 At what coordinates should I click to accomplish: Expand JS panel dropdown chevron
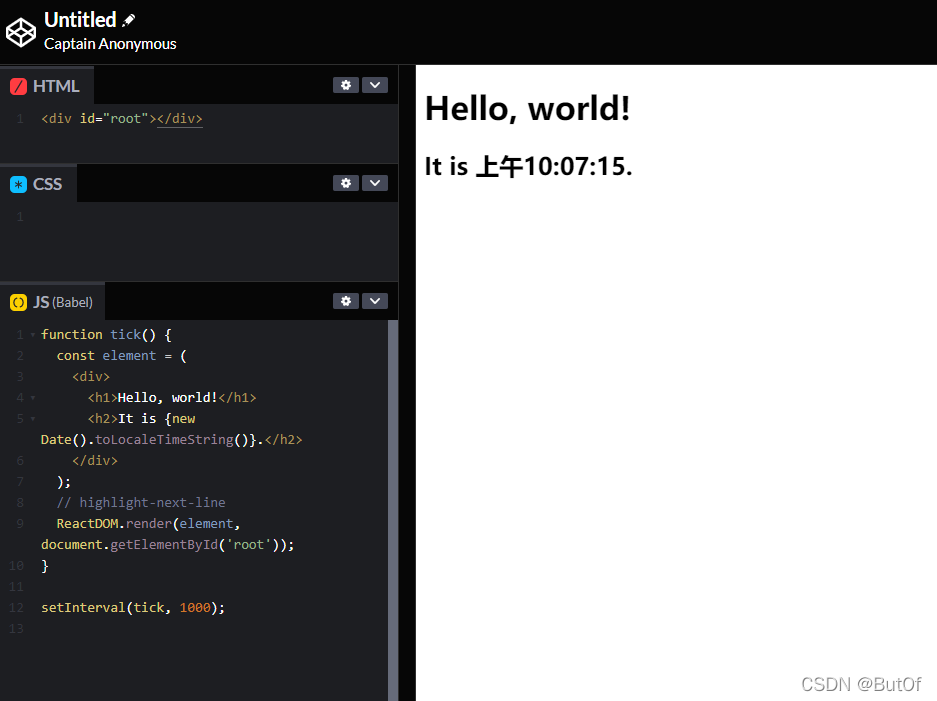pos(375,301)
